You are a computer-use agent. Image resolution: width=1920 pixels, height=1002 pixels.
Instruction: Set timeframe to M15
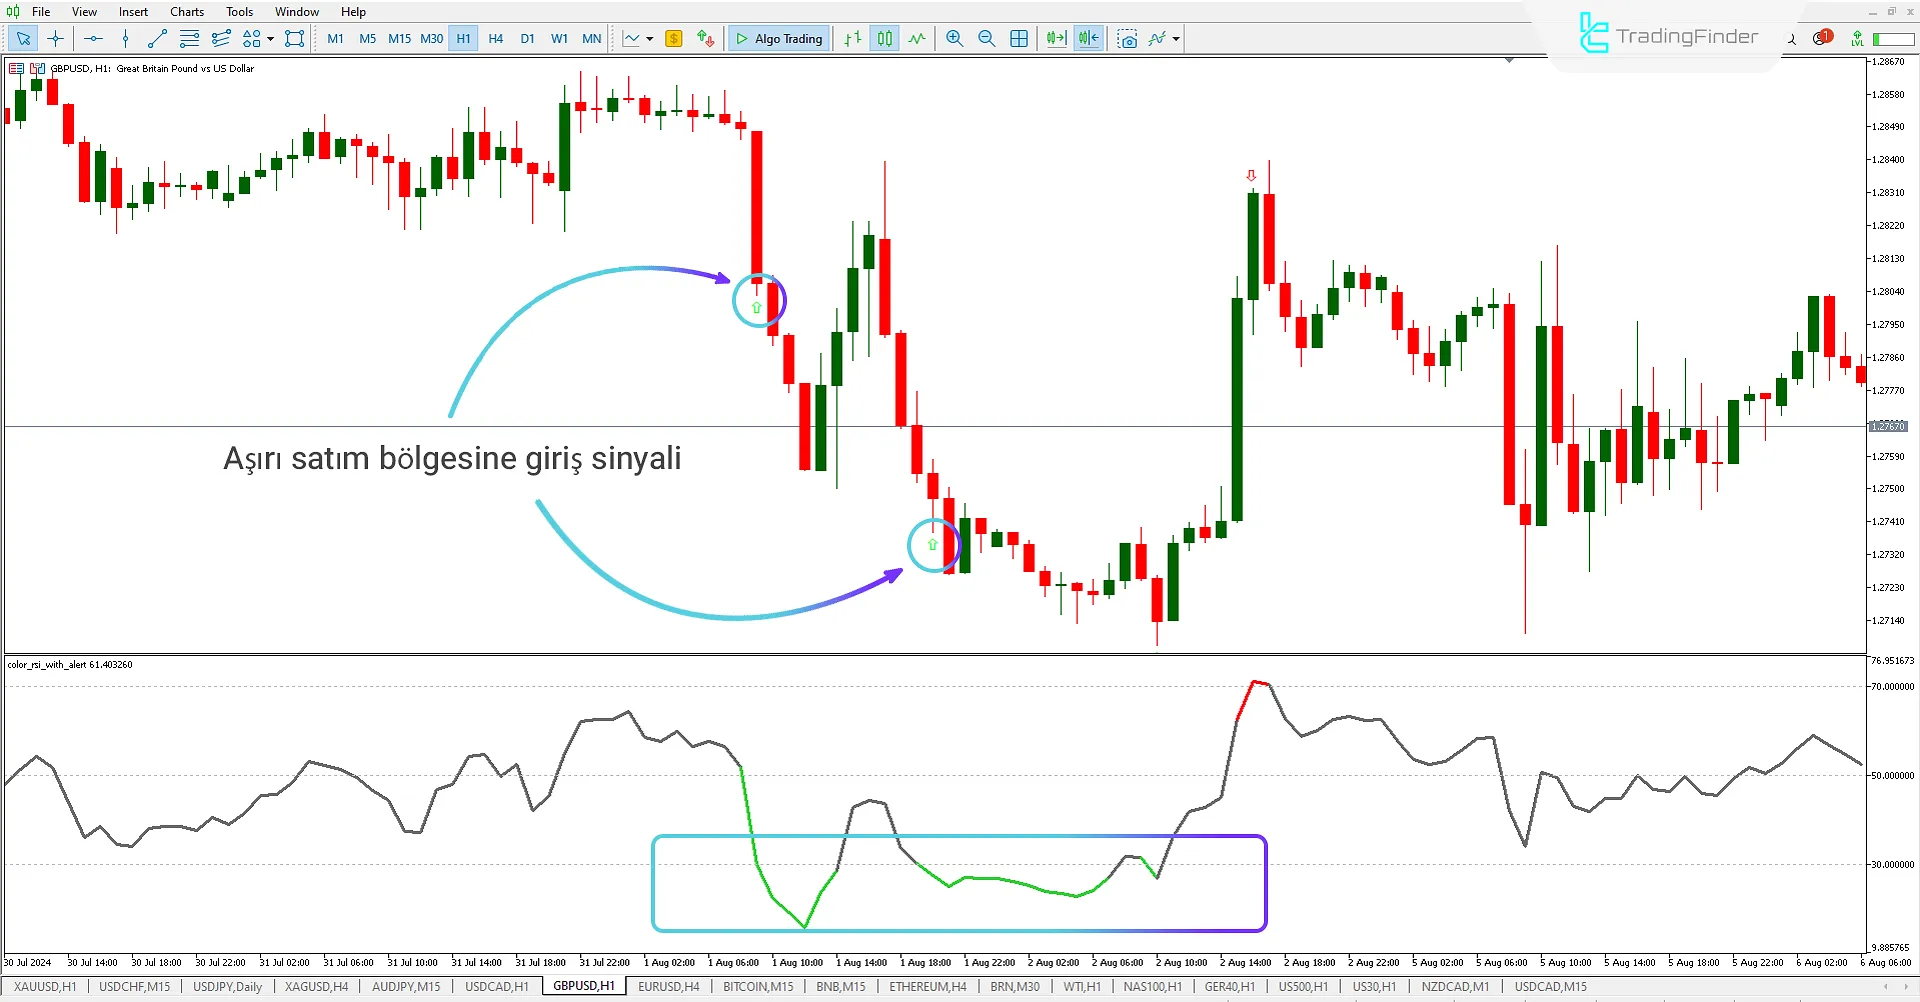399,39
